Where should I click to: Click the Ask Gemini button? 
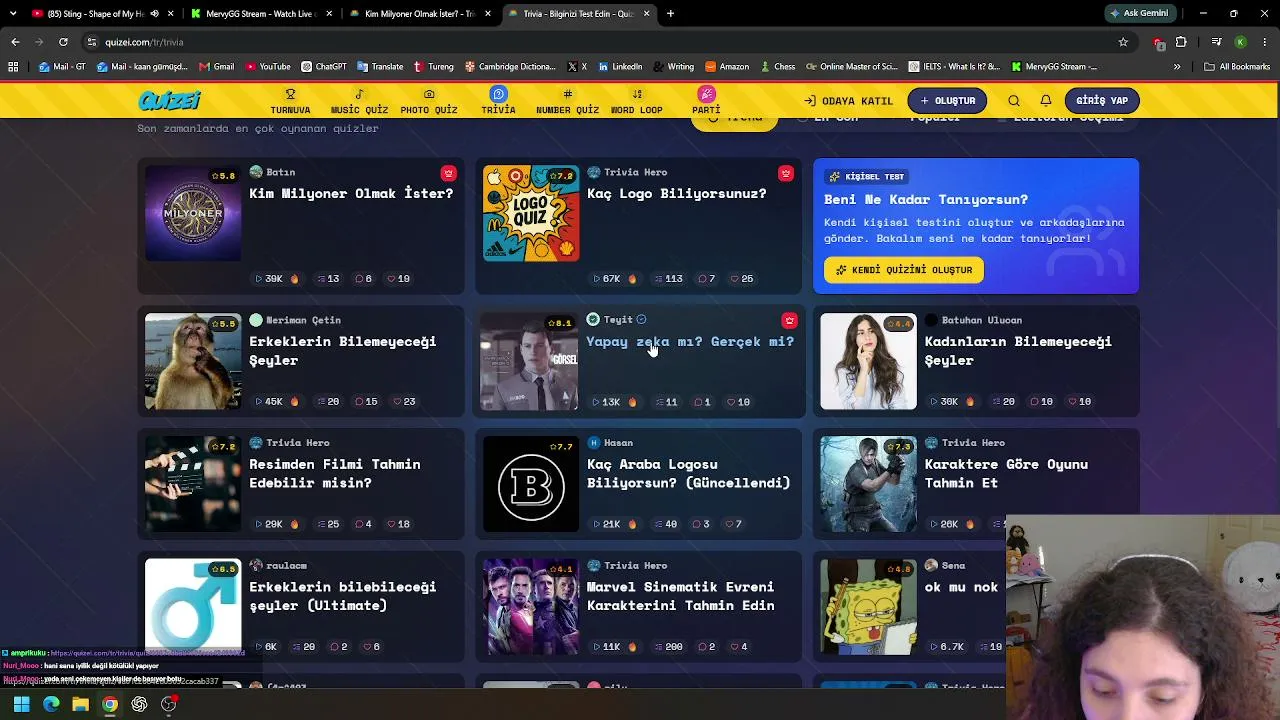click(x=1138, y=14)
